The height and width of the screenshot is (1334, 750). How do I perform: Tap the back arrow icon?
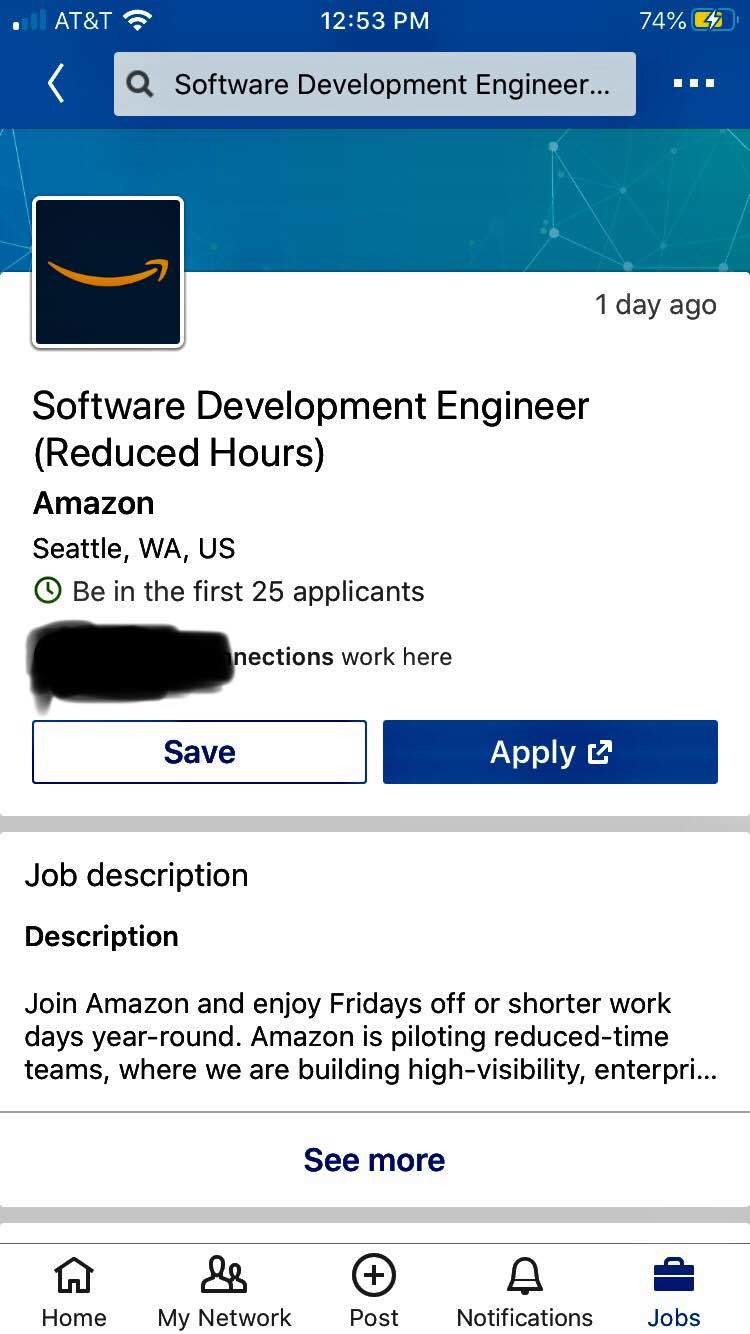tap(56, 84)
